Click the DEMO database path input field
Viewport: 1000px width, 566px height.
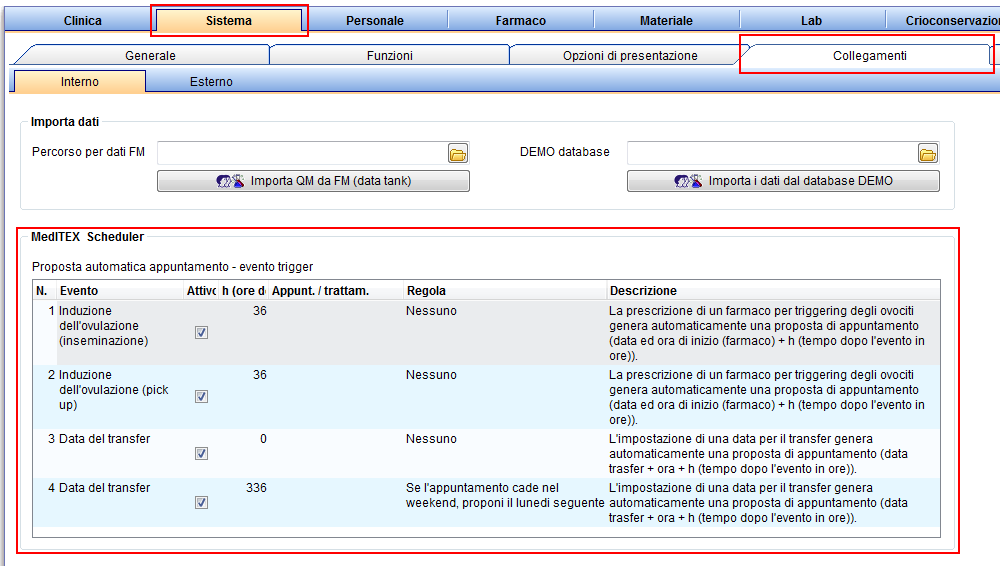[772, 154]
